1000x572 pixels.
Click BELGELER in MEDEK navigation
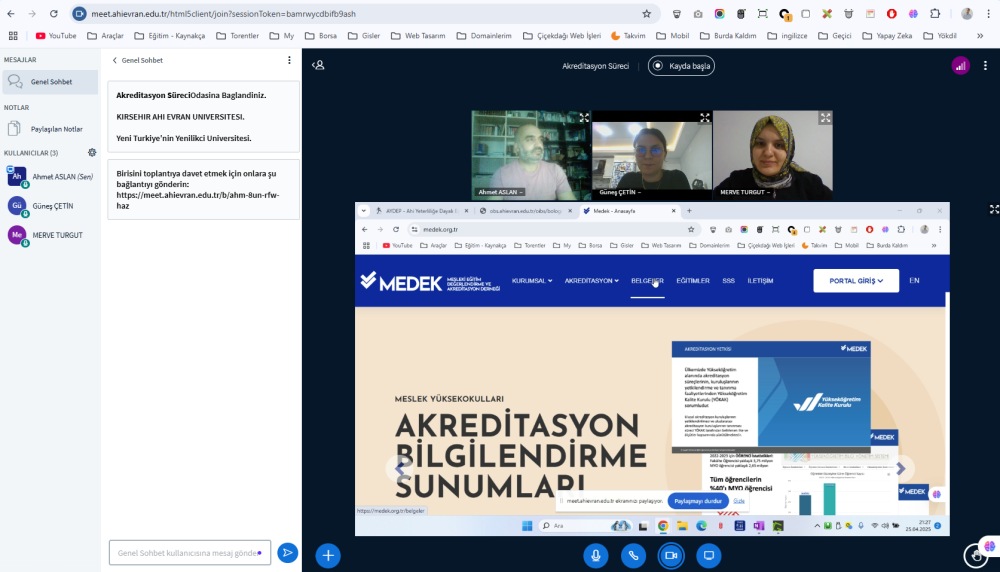647,281
